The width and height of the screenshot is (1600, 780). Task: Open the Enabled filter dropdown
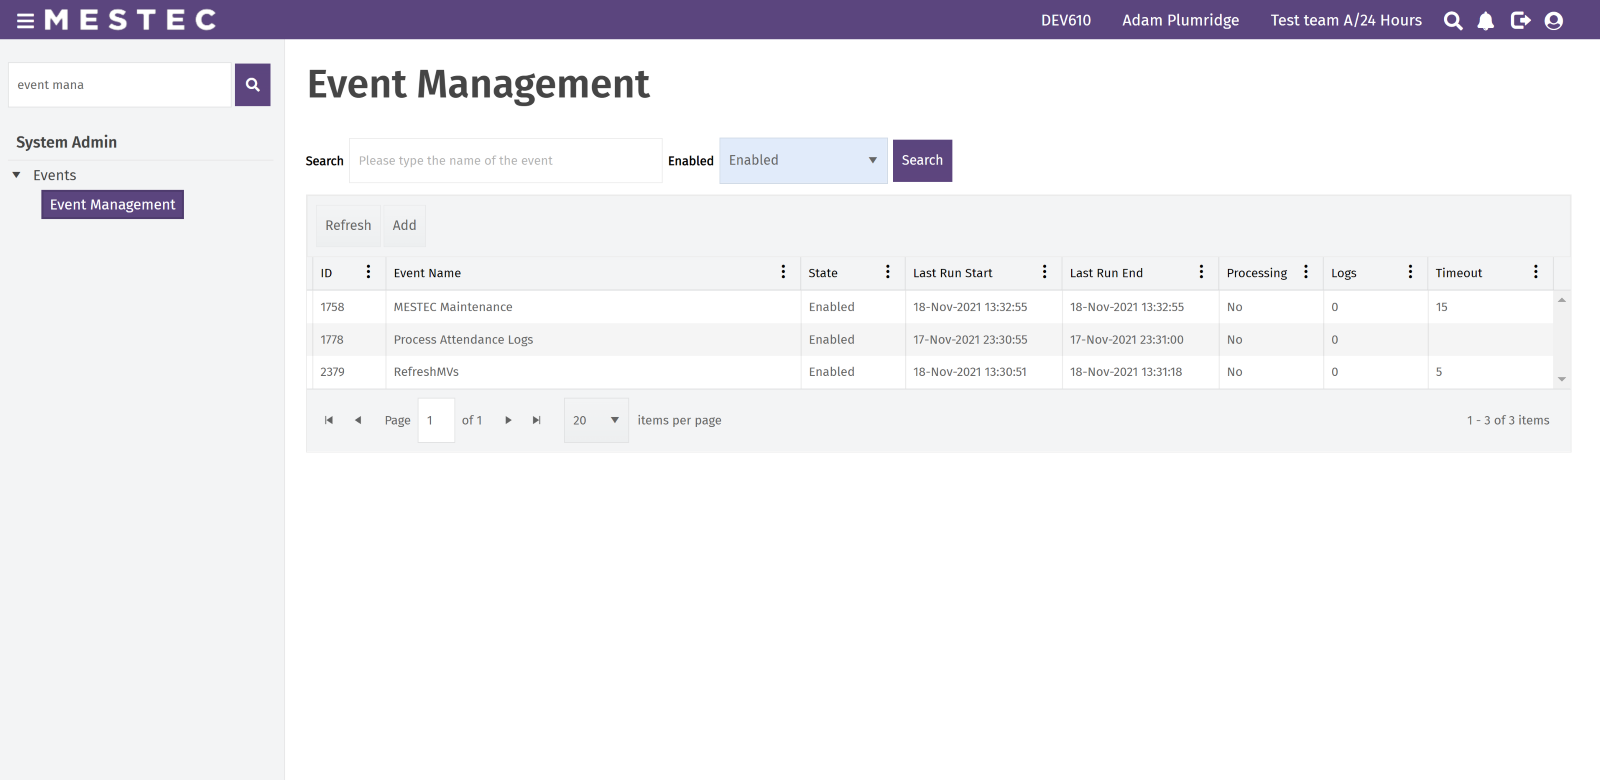click(803, 161)
